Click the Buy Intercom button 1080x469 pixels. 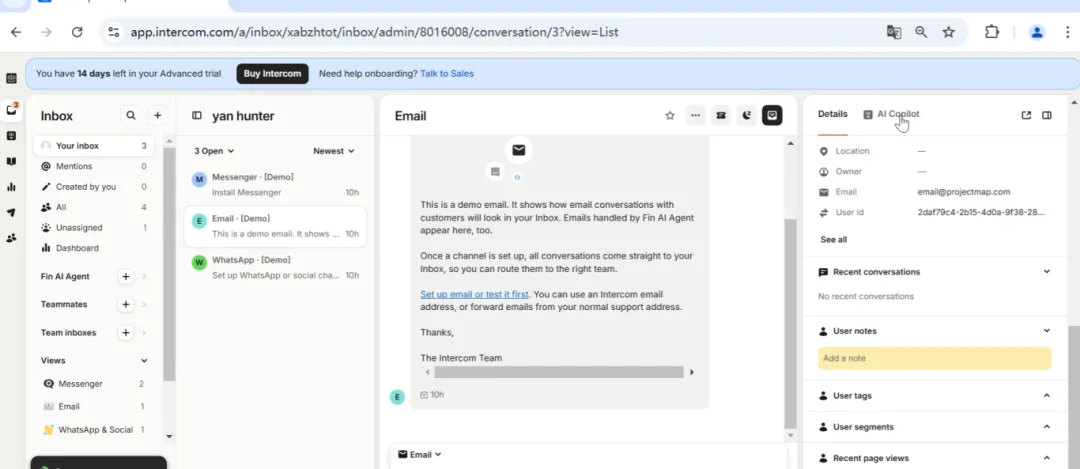click(272, 73)
